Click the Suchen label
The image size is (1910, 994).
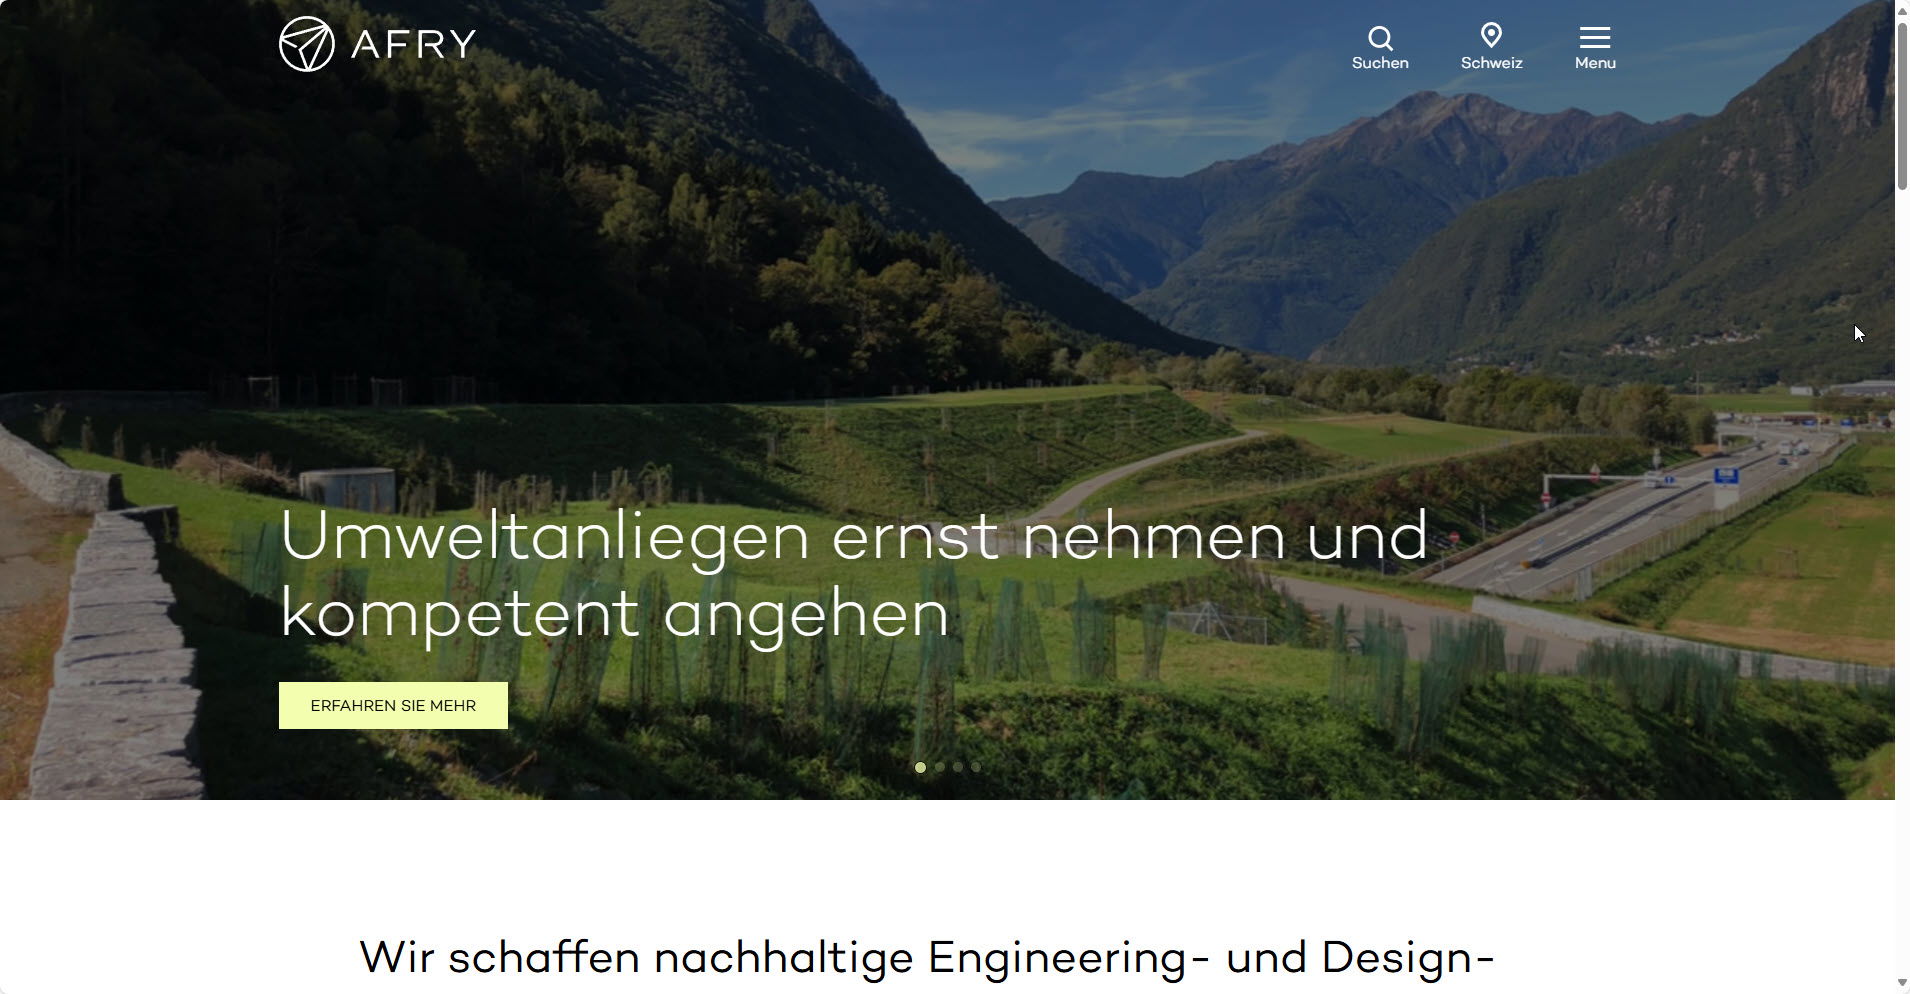click(1380, 63)
